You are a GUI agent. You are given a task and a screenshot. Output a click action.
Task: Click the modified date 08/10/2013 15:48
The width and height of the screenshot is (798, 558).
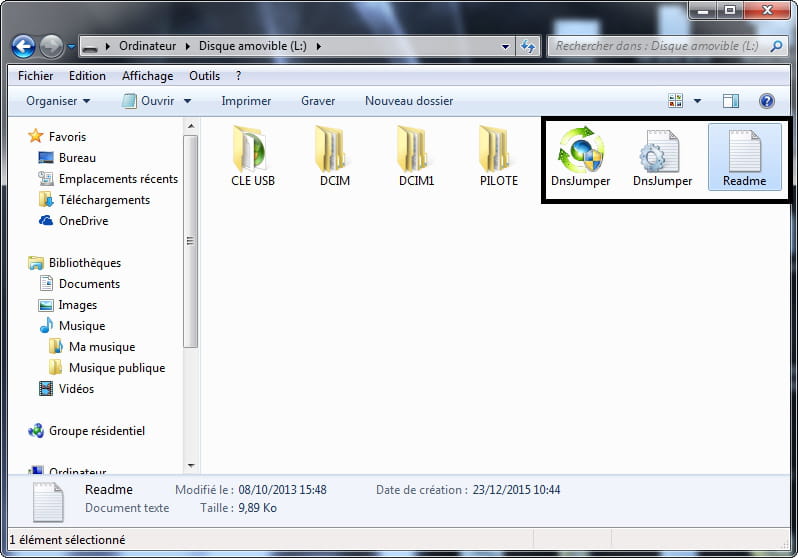tap(282, 490)
